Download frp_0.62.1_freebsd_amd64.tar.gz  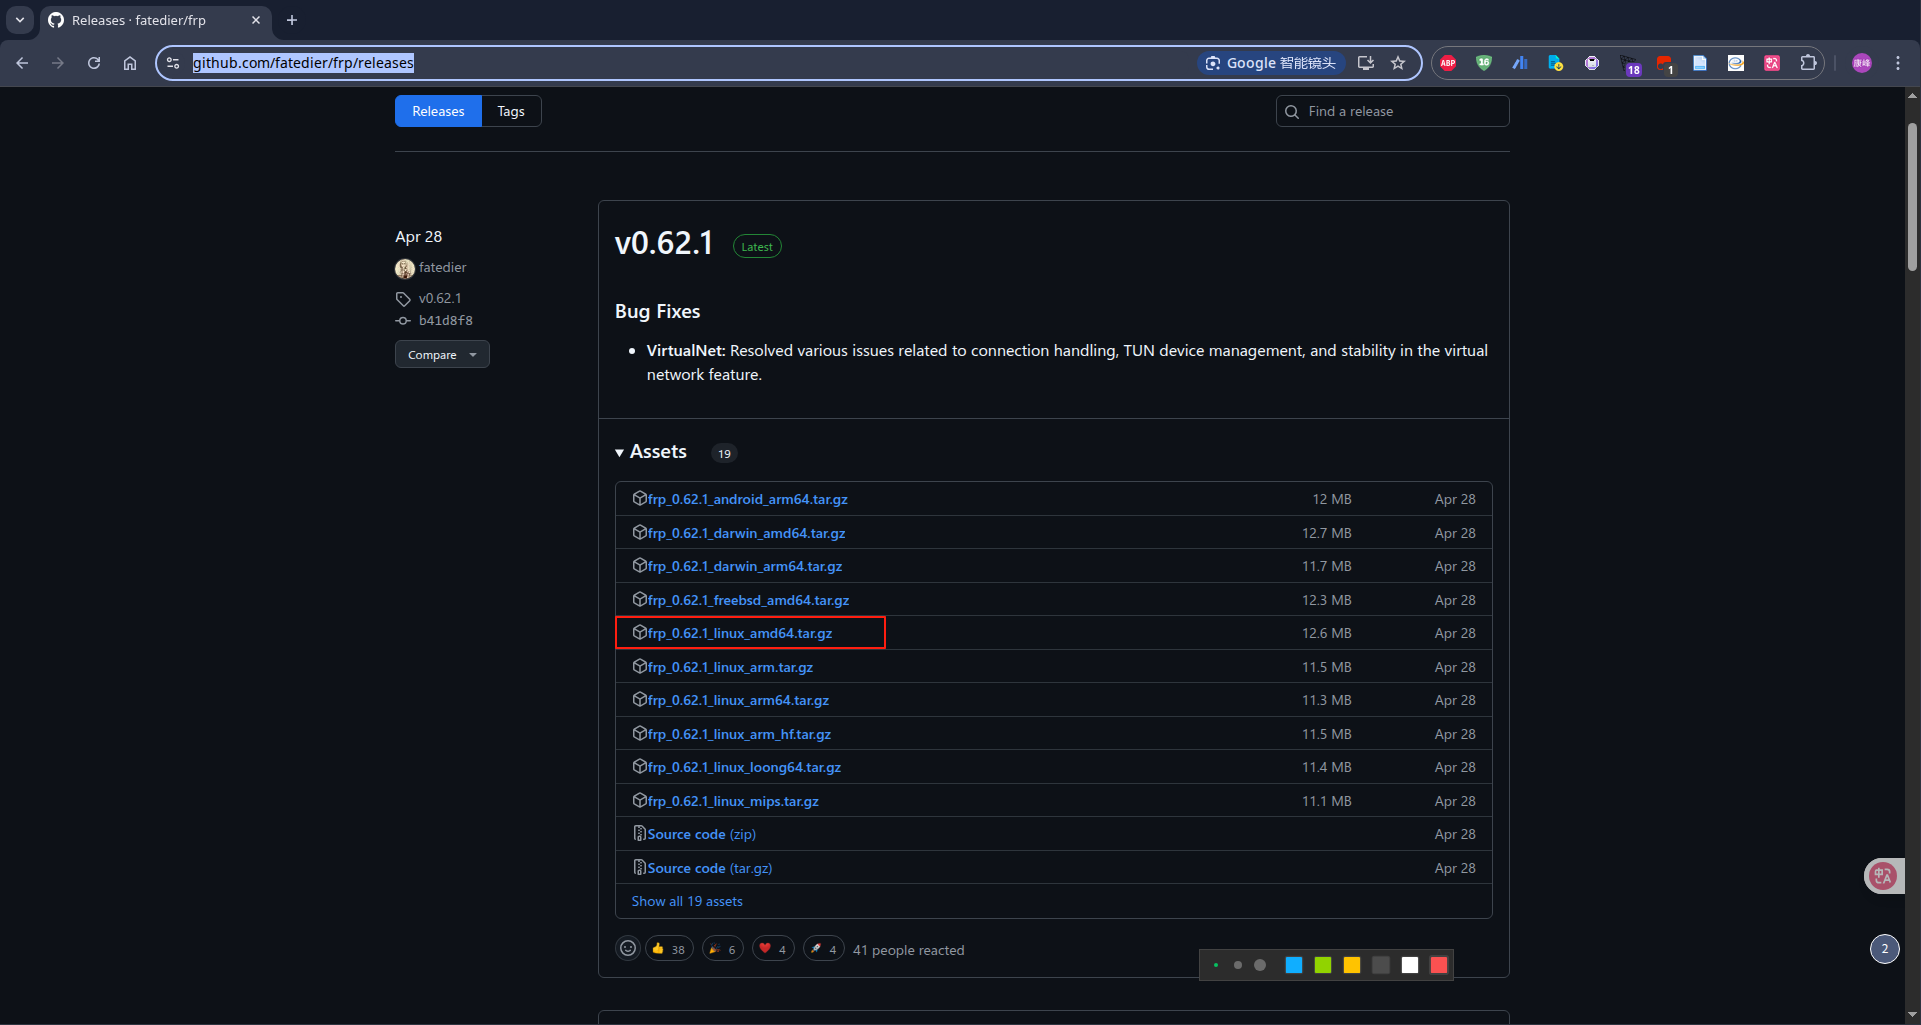(x=748, y=600)
